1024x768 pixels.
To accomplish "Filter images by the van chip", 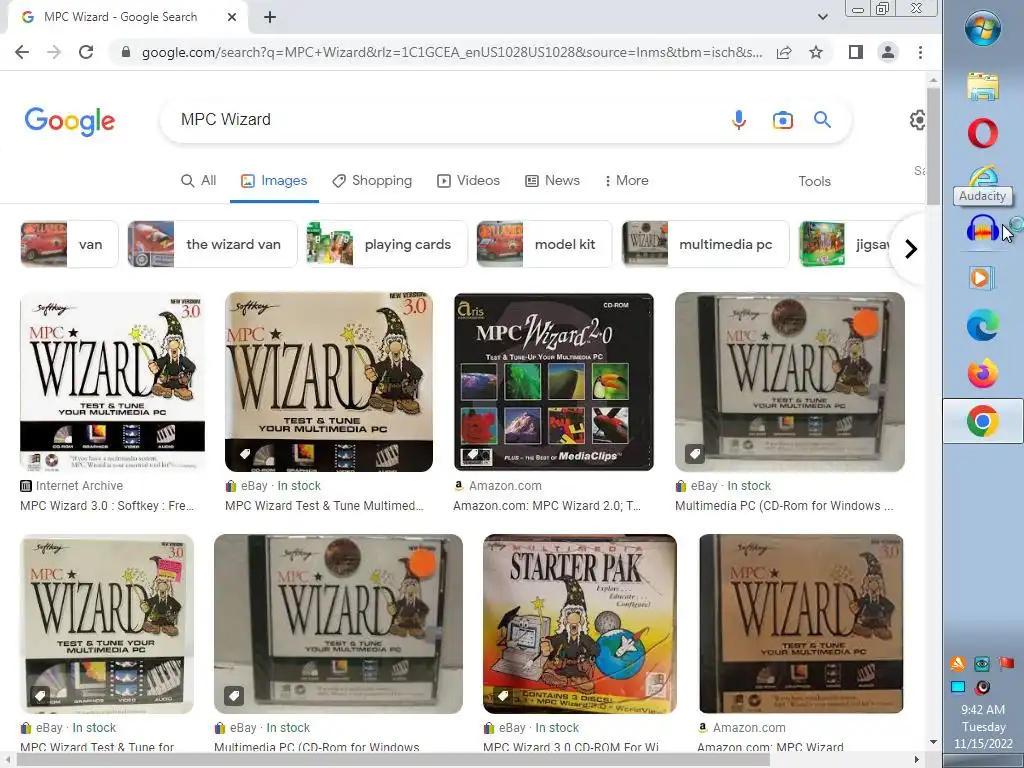I will (69, 244).
